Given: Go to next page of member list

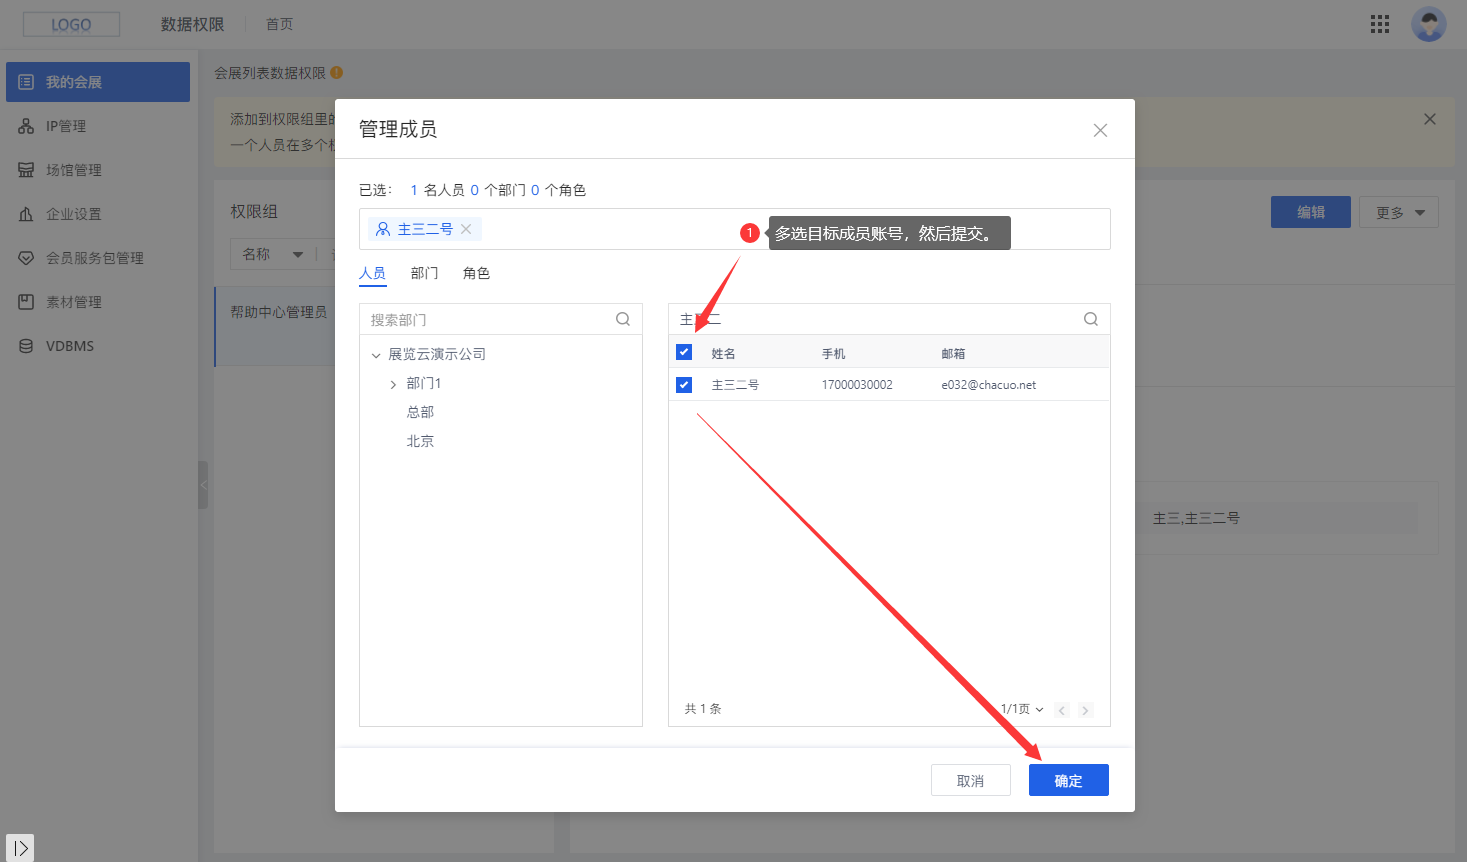Looking at the screenshot, I should tap(1085, 710).
